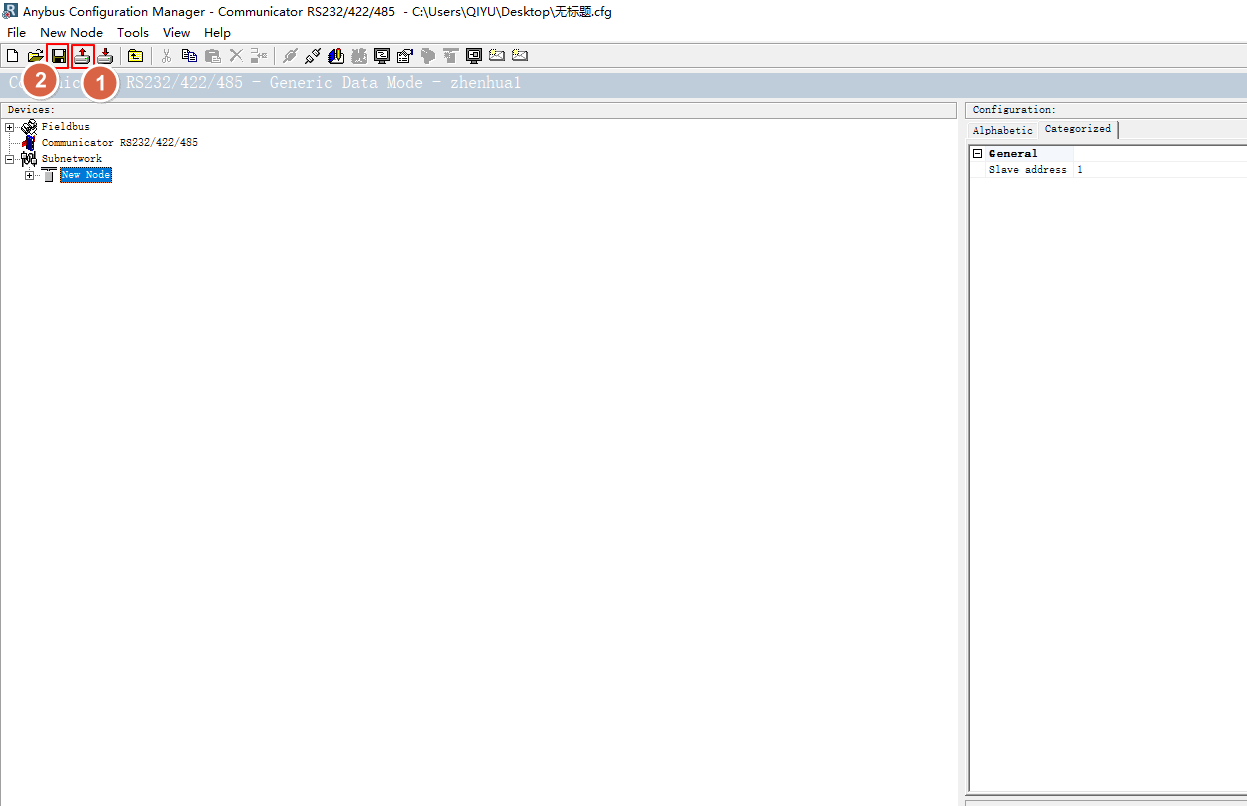1247x806 pixels.
Task: Copy the selection with the Copy icon
Action: 189,56
